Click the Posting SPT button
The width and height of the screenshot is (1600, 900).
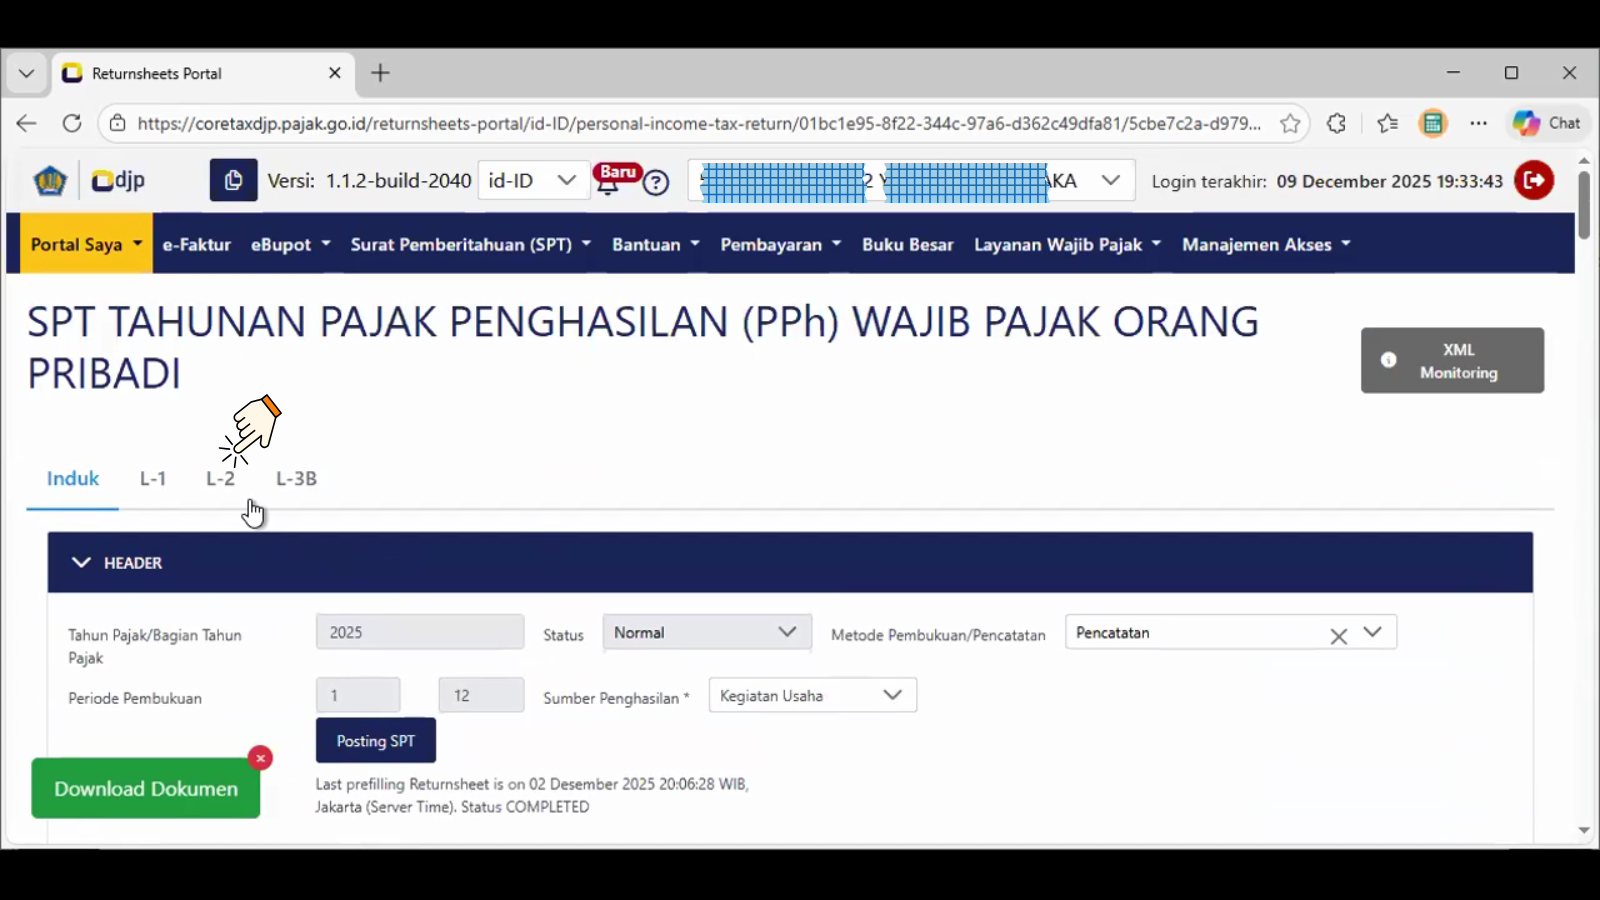pos(375,741)
